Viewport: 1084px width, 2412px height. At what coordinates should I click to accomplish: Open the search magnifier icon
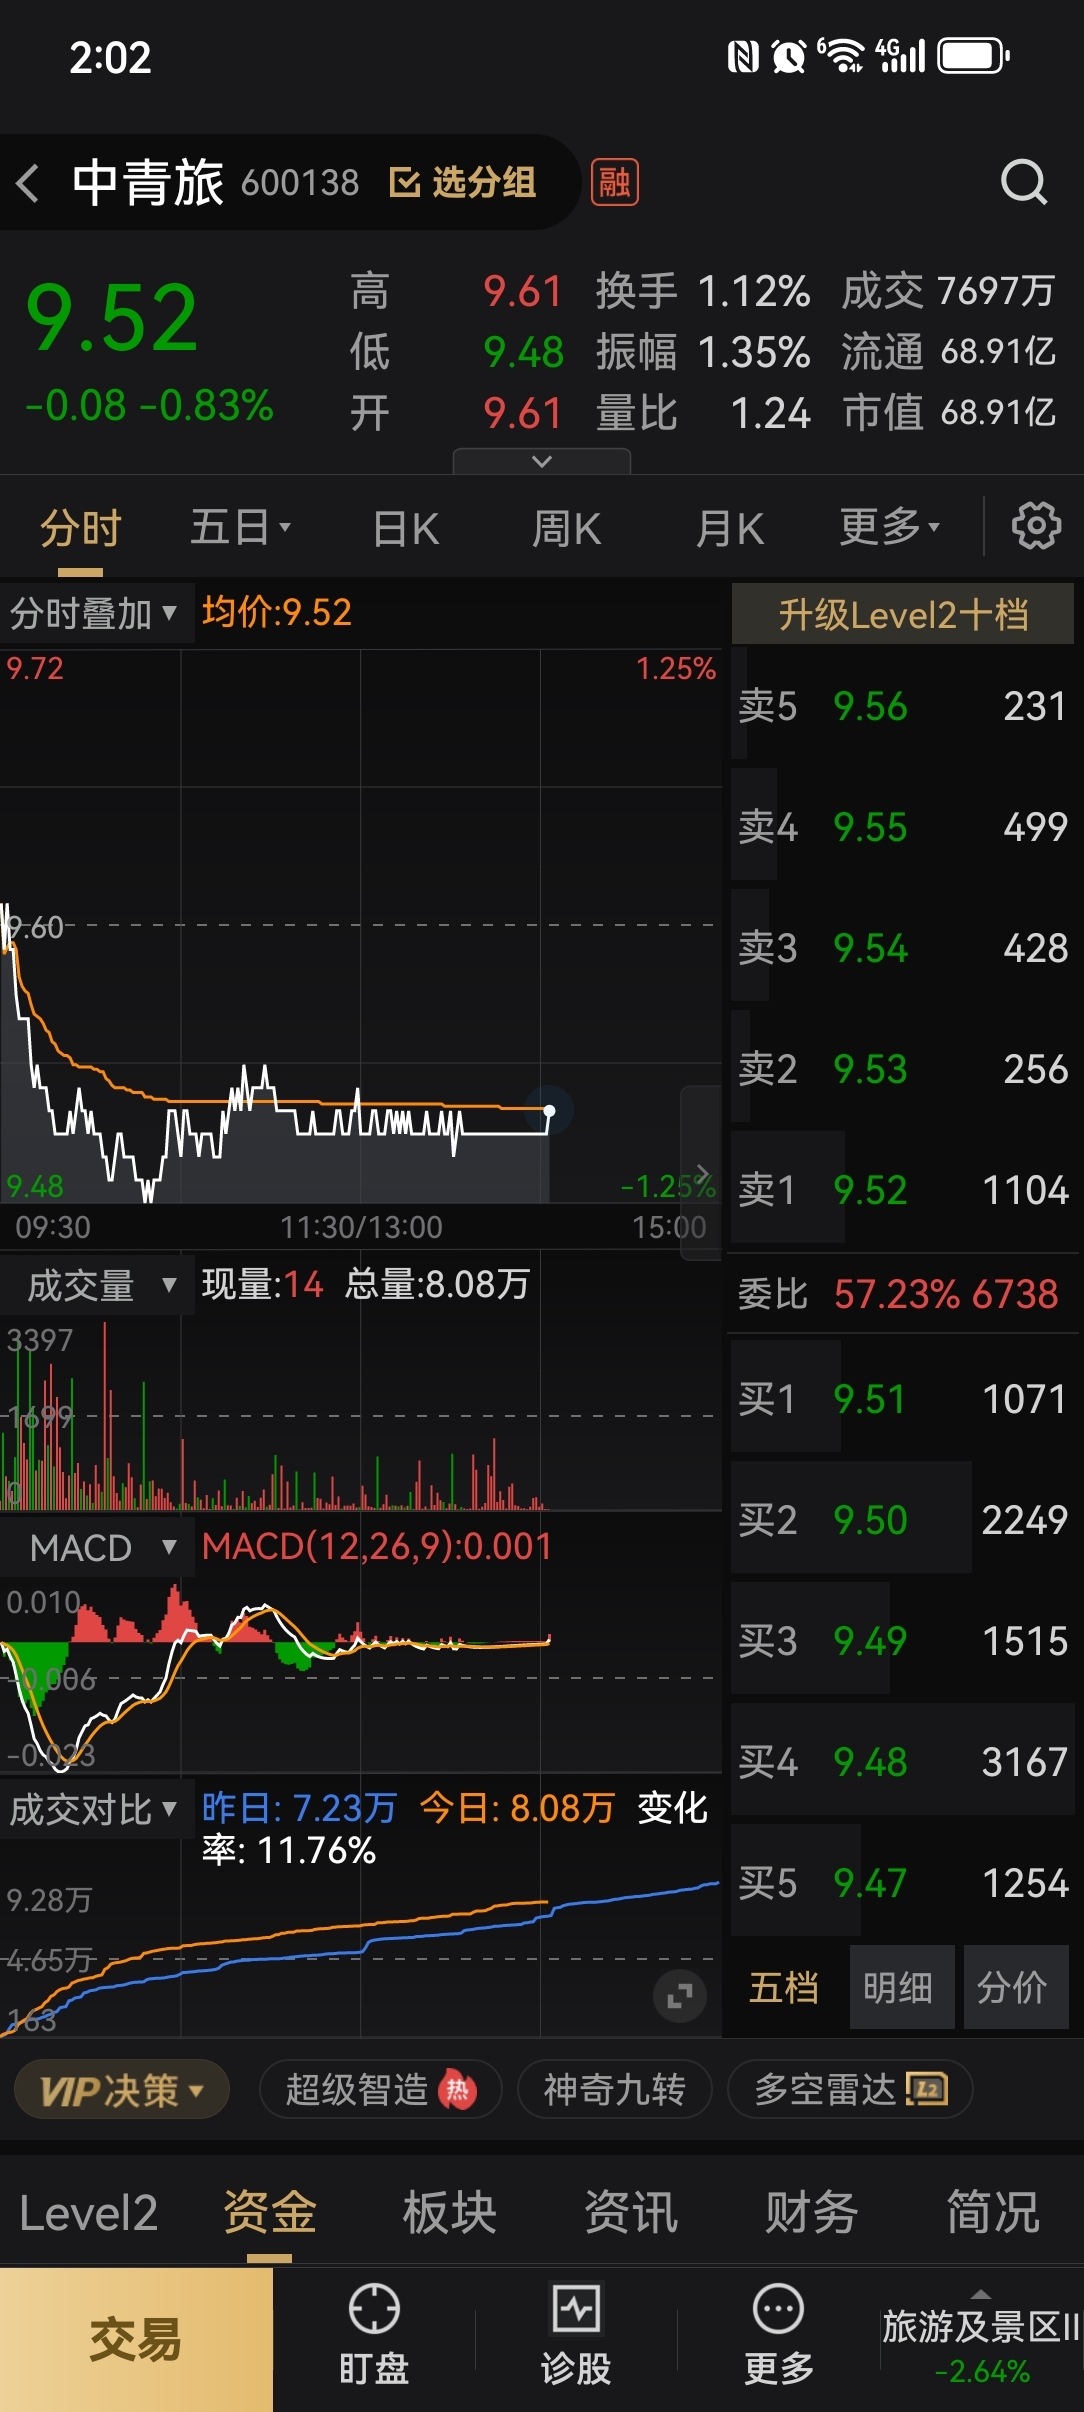point(1024,183)
